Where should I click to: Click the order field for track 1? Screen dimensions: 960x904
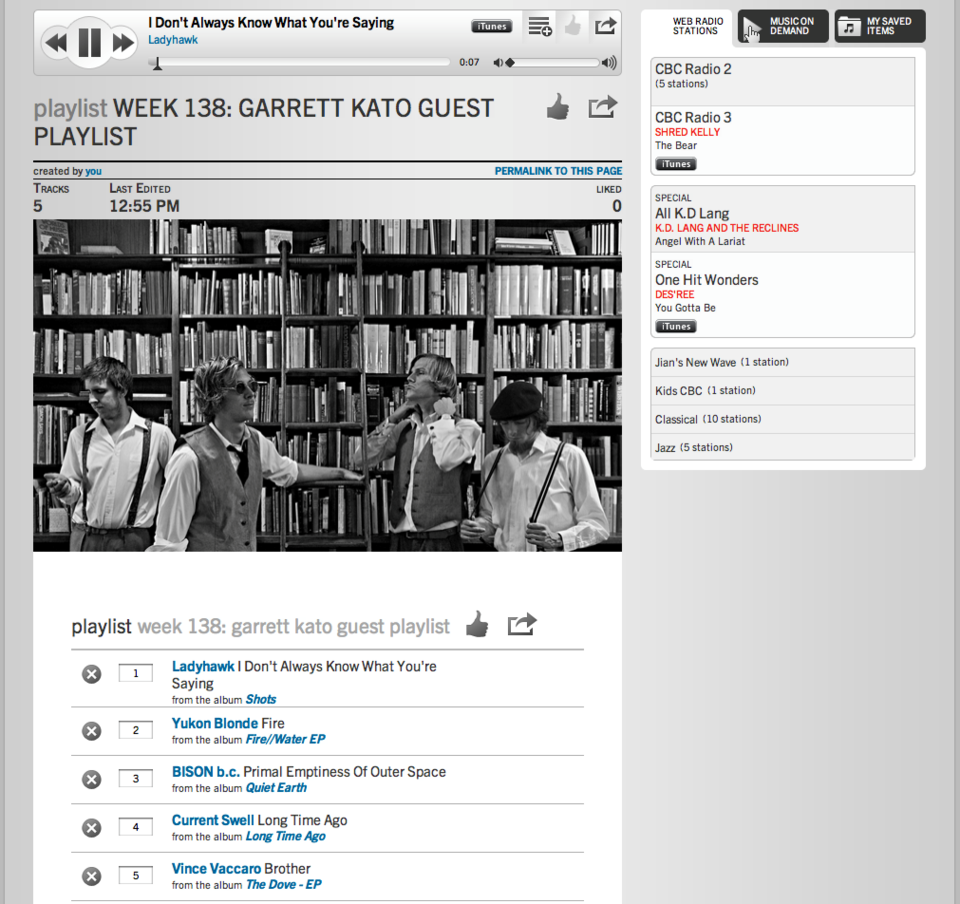click(136, 673)
